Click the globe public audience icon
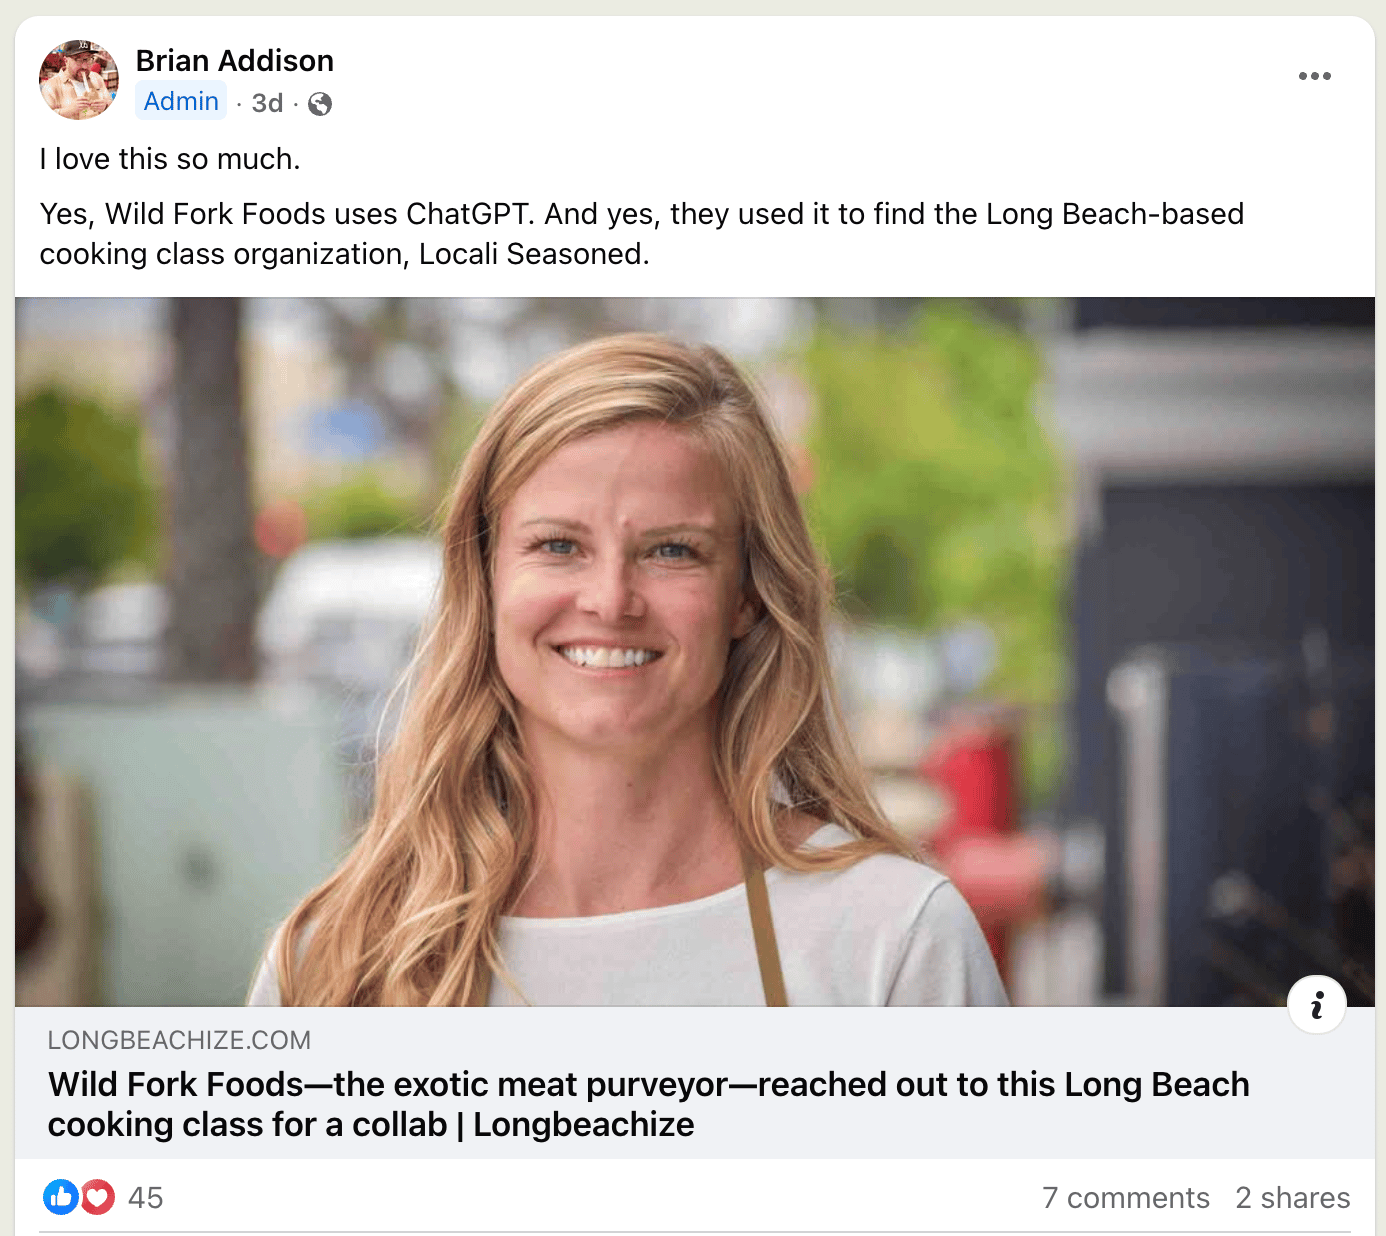Image resolution: width=1386 pixels, height=1236 pixels. pyautogui.click(x=320, y=104)
